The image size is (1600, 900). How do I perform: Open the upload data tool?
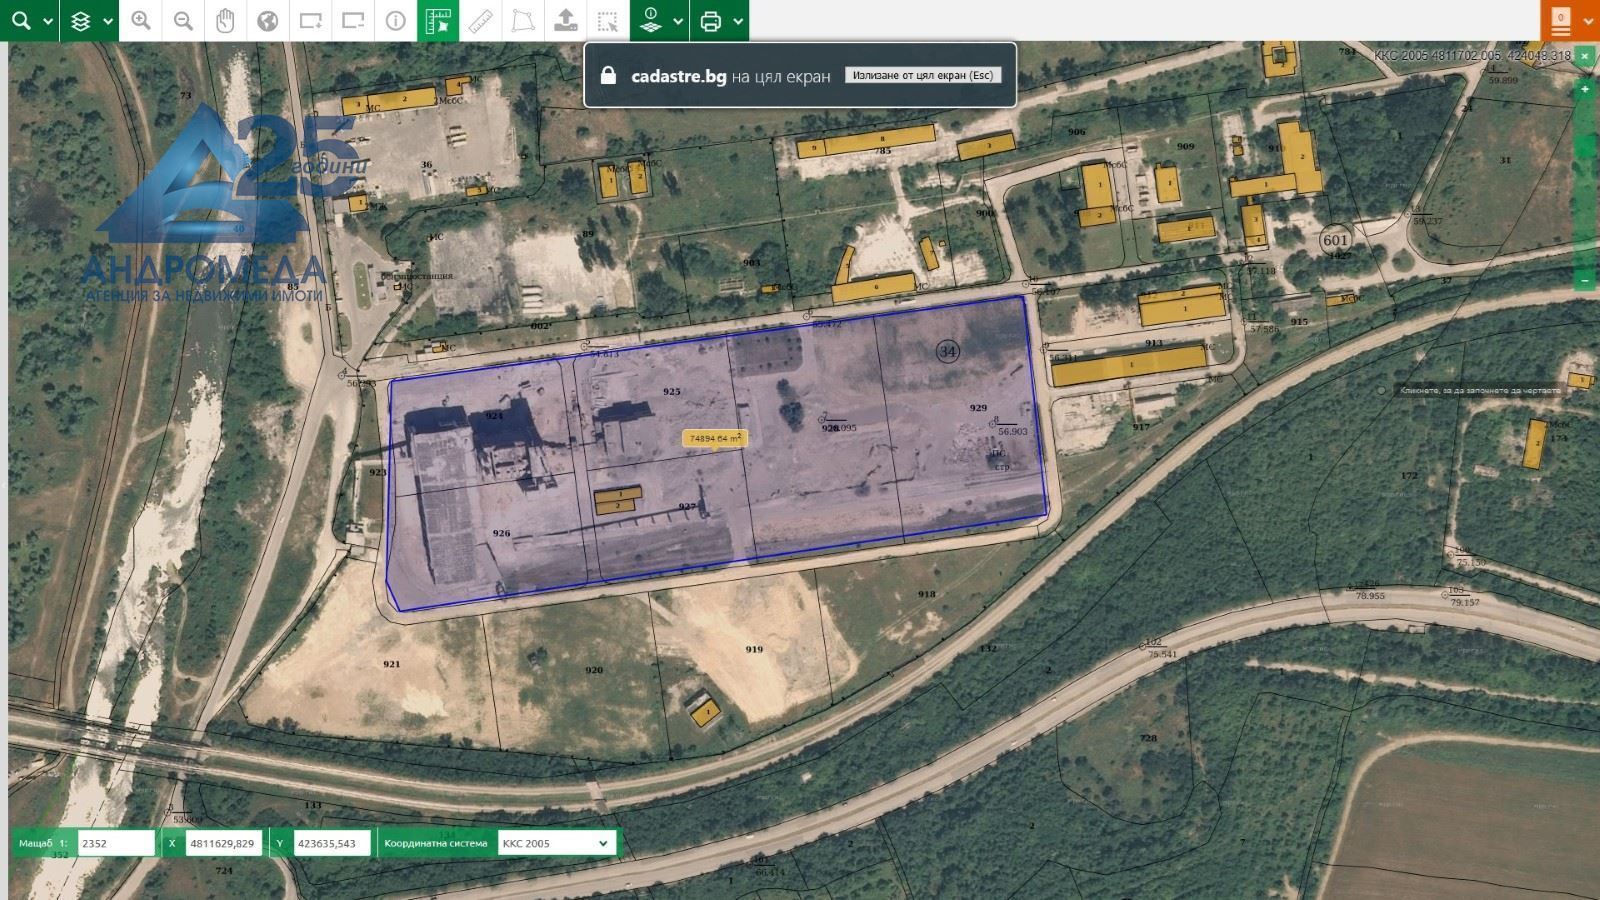pos(567,18)
